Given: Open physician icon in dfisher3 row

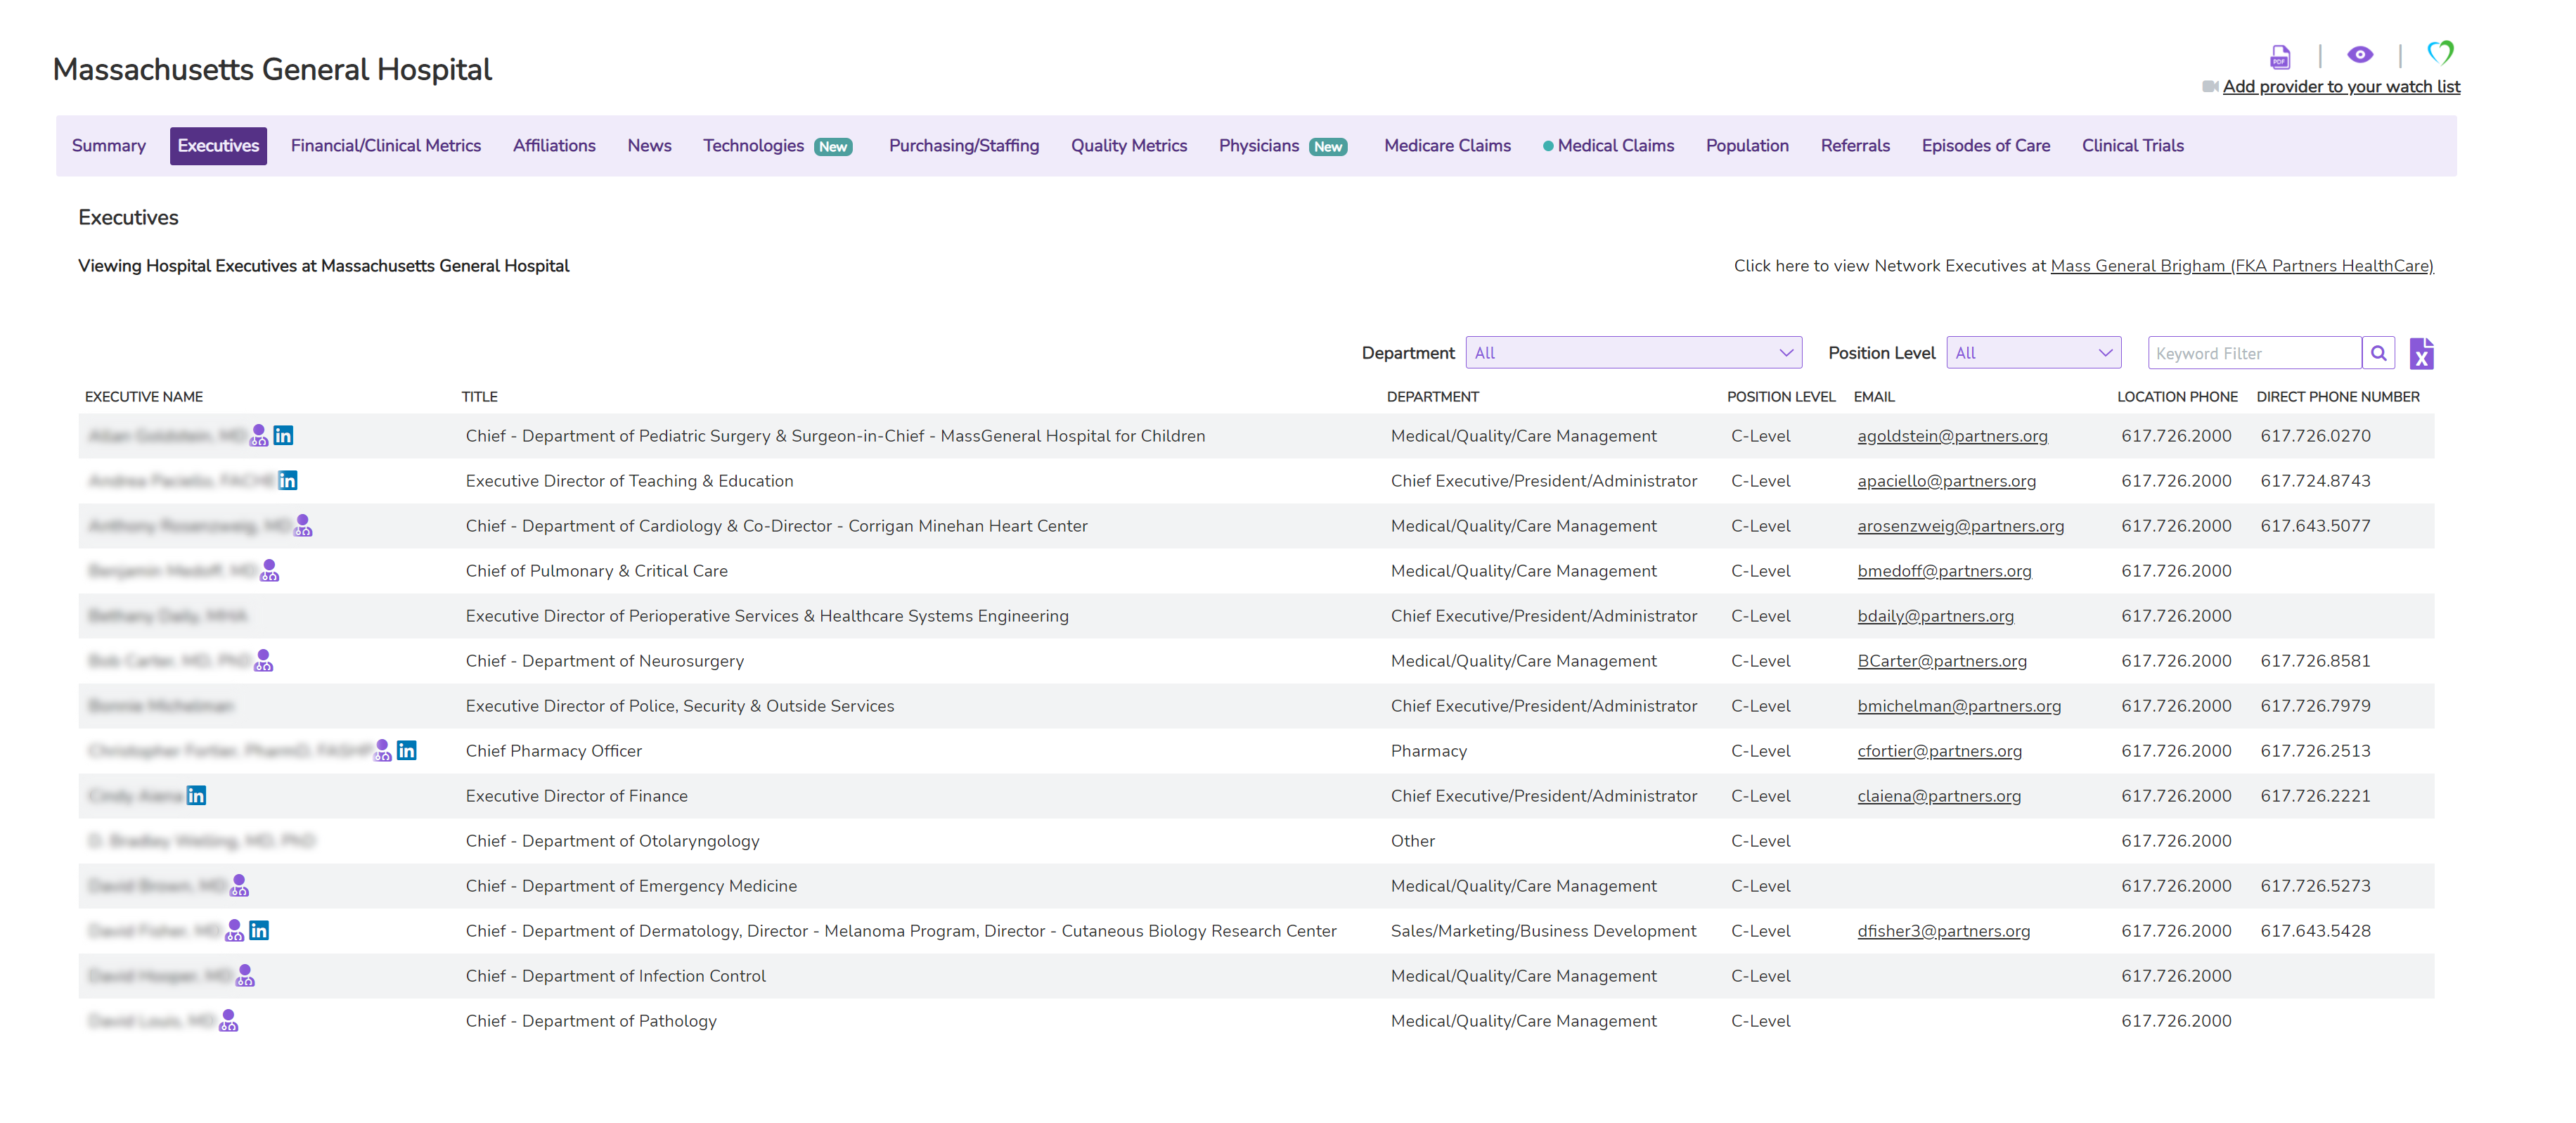Looking at the screenshot, I should (x=234, y=930).
